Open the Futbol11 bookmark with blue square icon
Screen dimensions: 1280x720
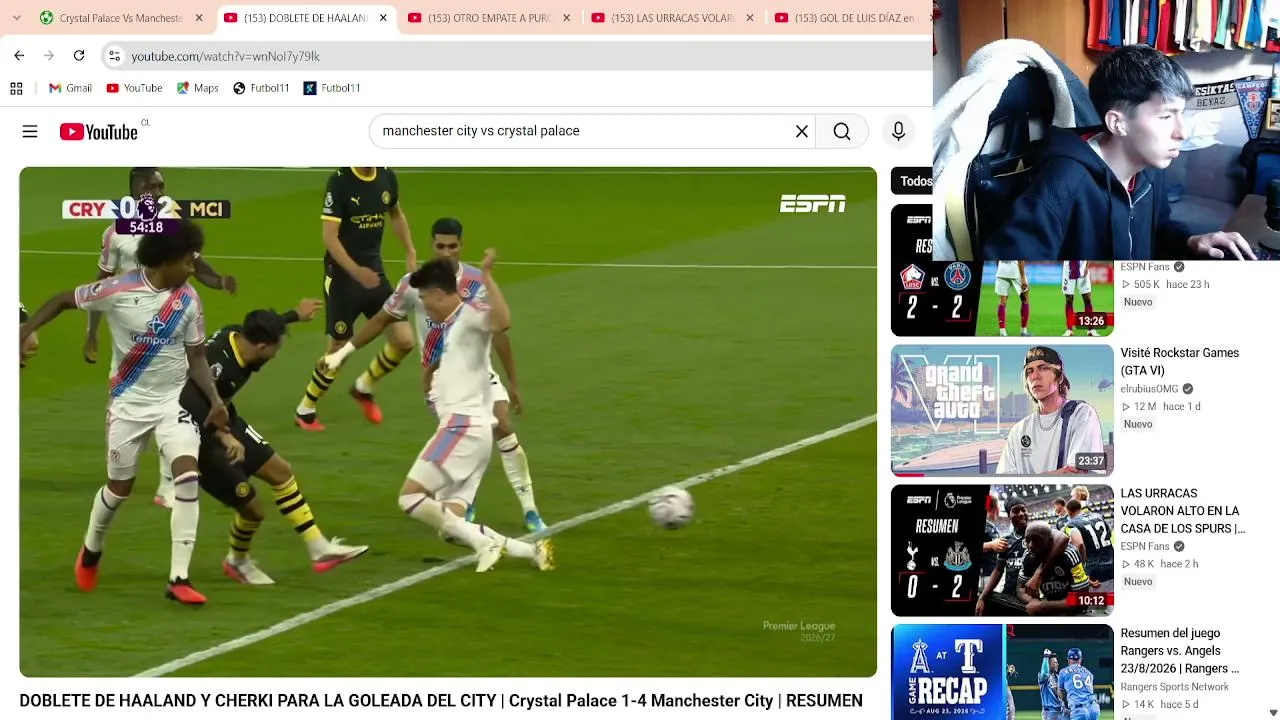[x=332, y=88]
